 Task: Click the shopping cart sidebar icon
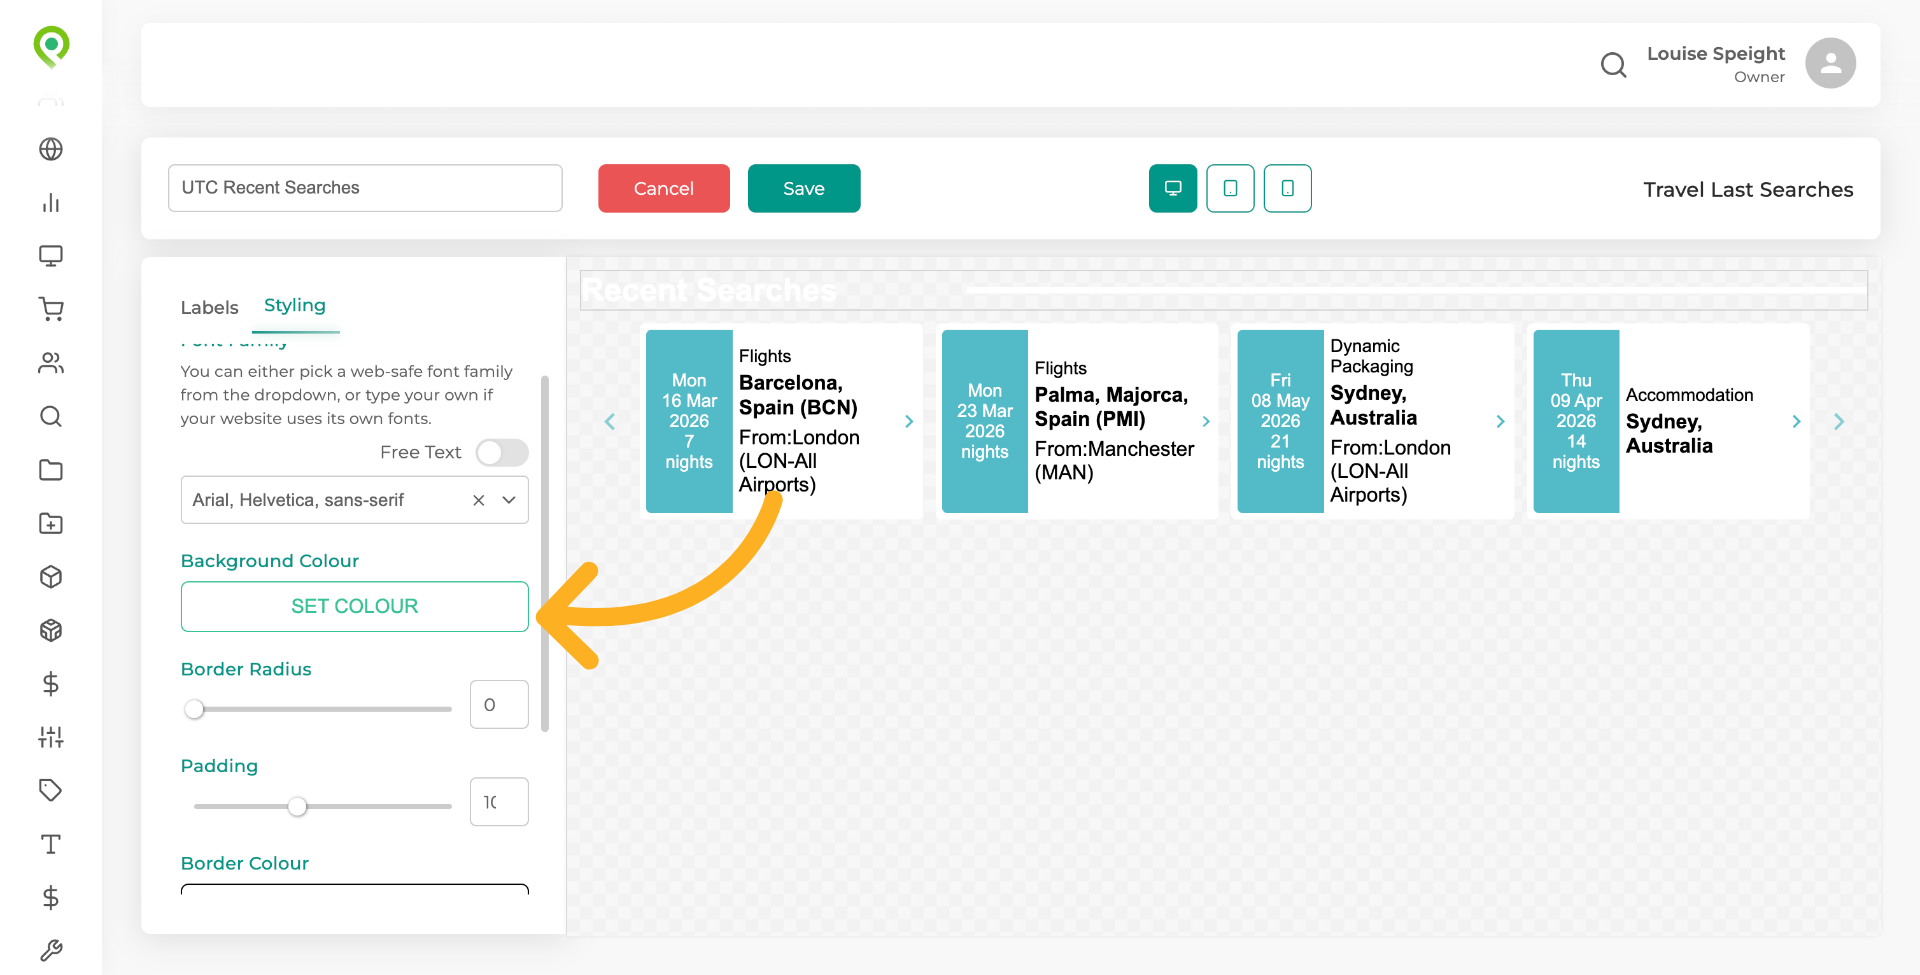[x=51, y=309]
